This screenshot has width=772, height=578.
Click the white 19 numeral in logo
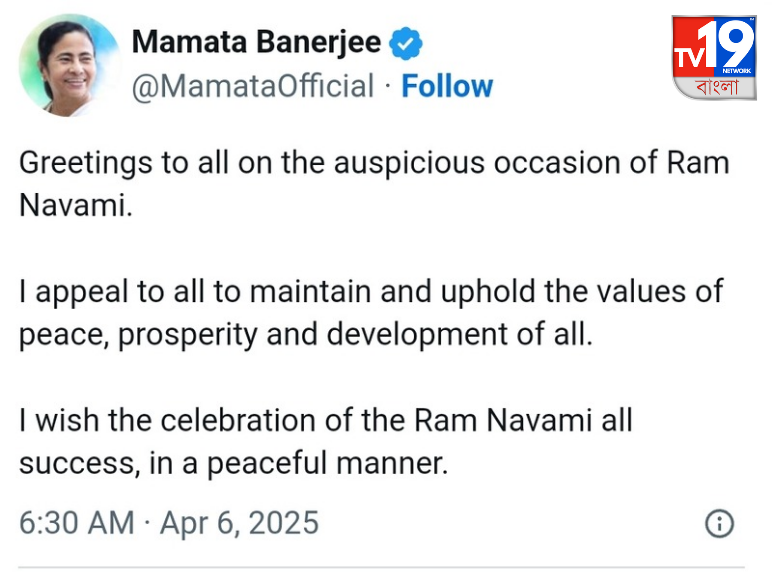(x=728, y=43)
